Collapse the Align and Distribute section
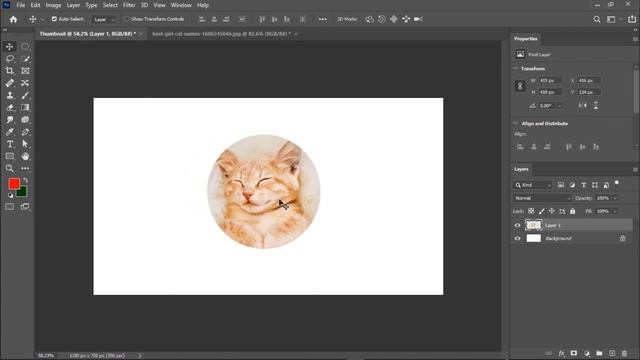The height and width of the screenshot is (360, 640). [x=516, y=123]
